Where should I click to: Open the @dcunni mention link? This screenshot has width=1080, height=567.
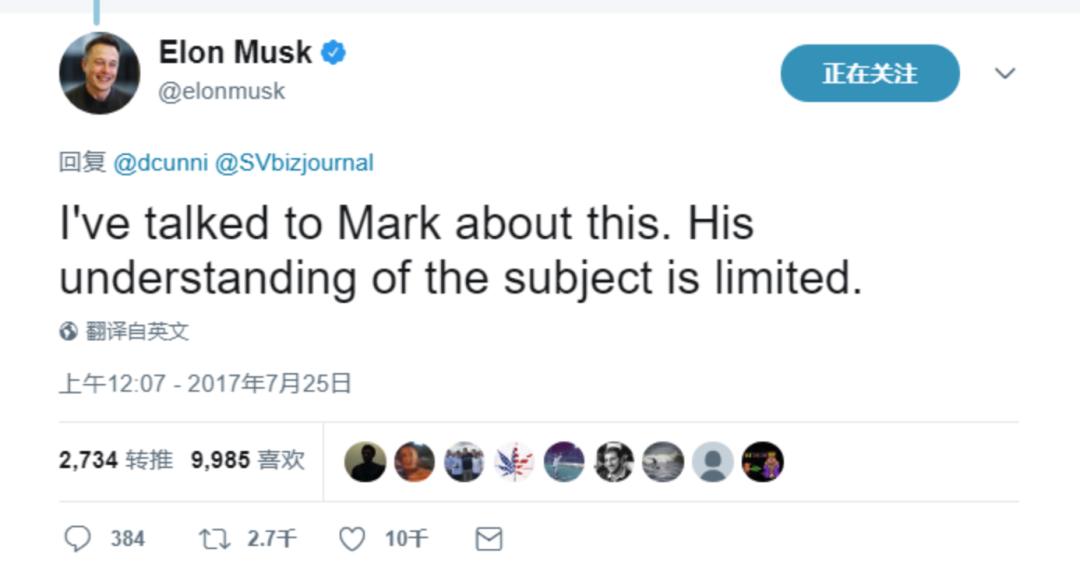point(160,163)
